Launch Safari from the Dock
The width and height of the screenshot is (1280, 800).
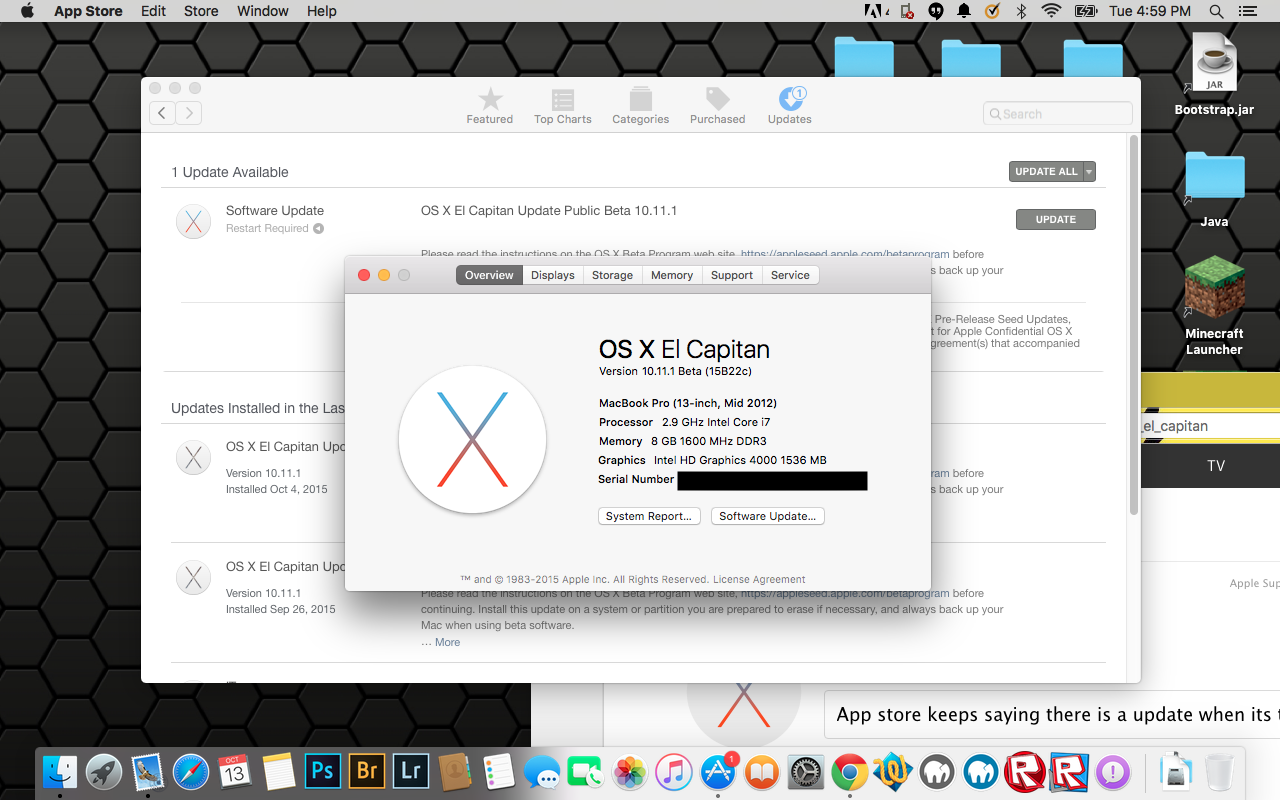191,771
